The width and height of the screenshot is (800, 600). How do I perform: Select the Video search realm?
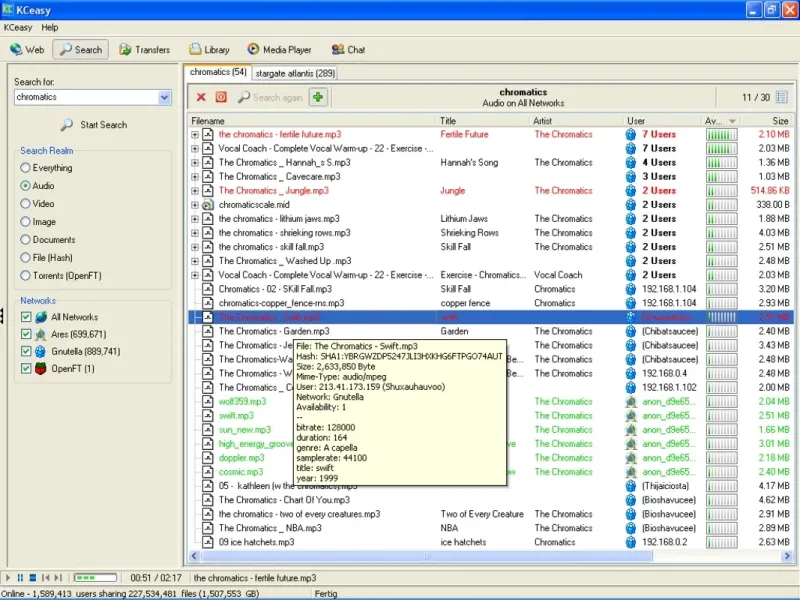pos(25,204)
